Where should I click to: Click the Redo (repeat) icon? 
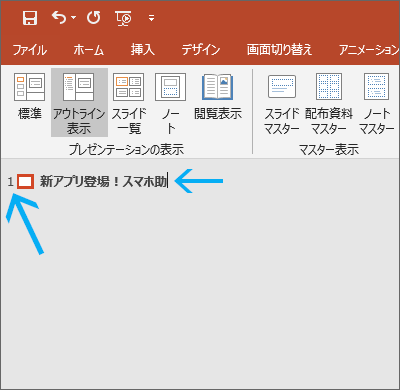(93, 17)
